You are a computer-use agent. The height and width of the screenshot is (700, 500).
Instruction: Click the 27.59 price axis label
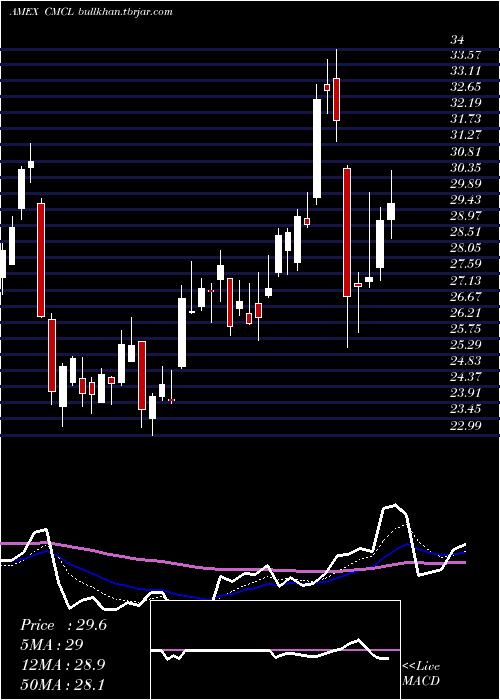[x=465, y=264]
